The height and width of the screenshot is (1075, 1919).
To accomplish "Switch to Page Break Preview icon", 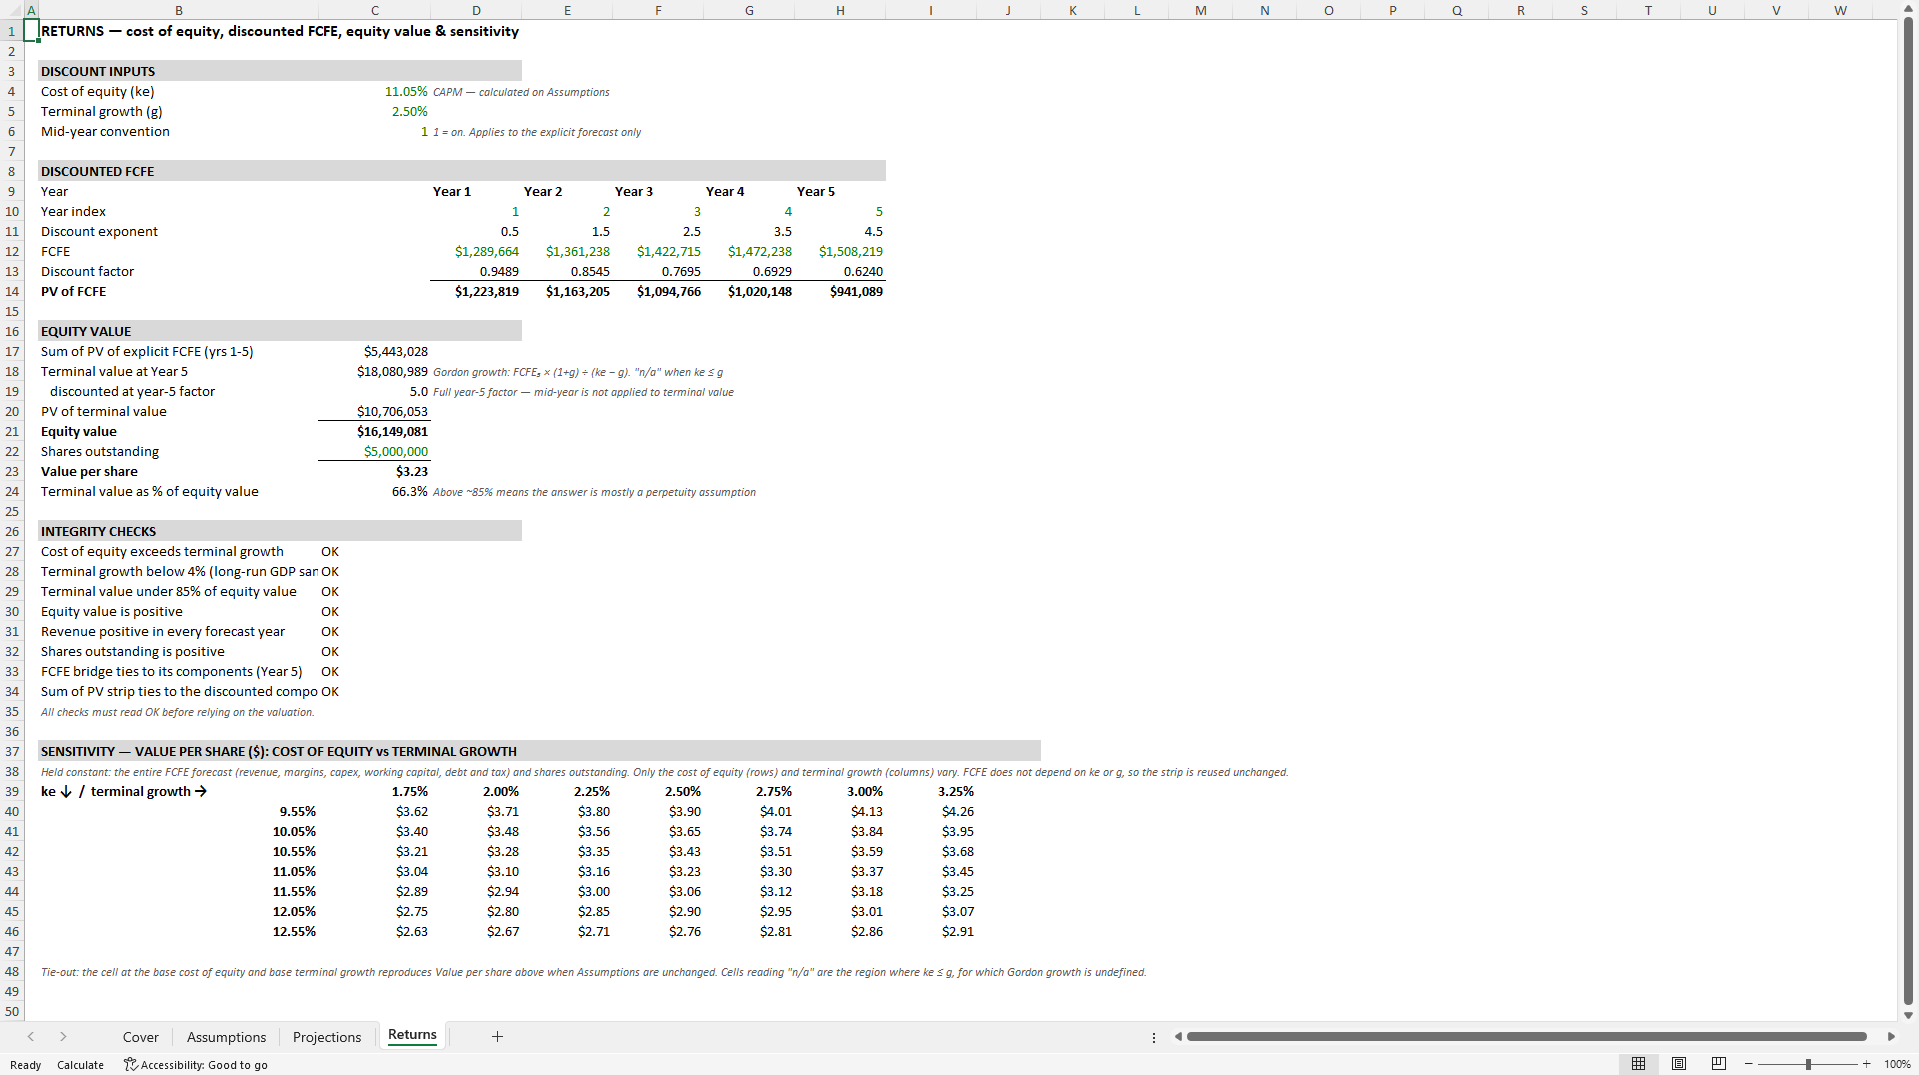I will point(1719,1064).
